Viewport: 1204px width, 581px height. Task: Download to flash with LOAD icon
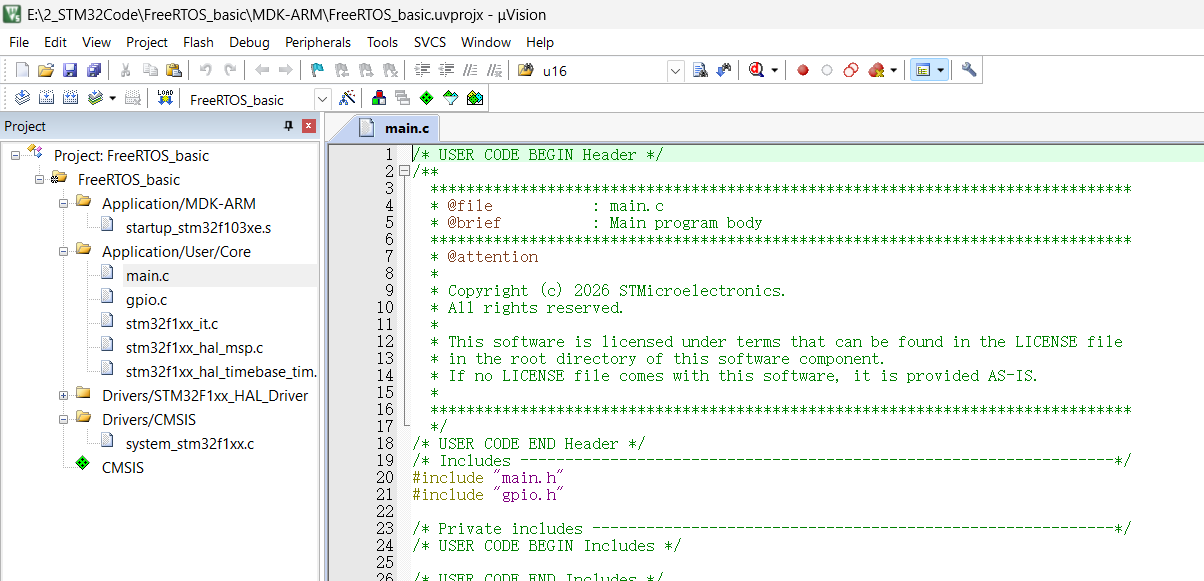coord(166,98)
